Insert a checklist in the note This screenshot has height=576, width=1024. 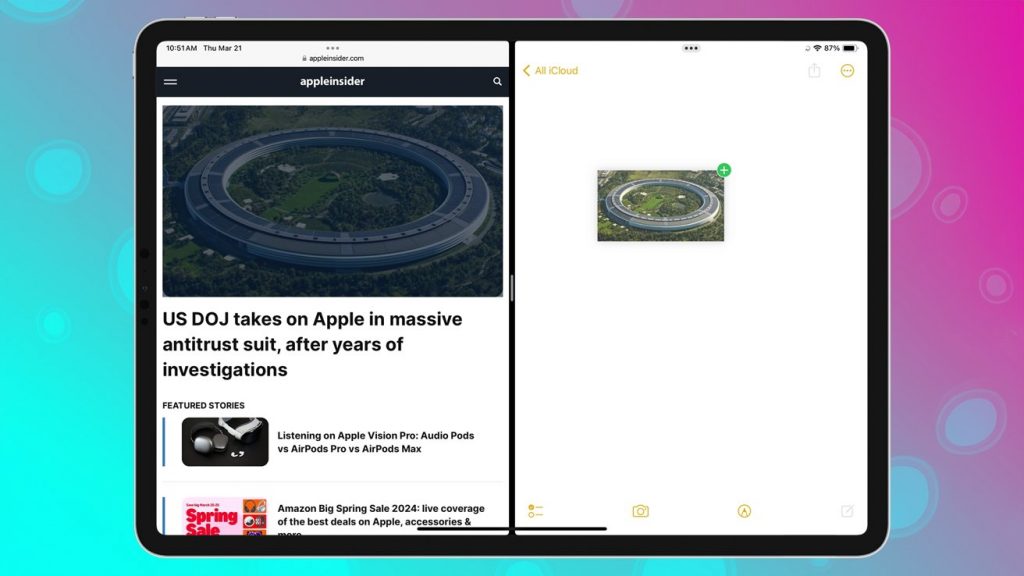536,511
